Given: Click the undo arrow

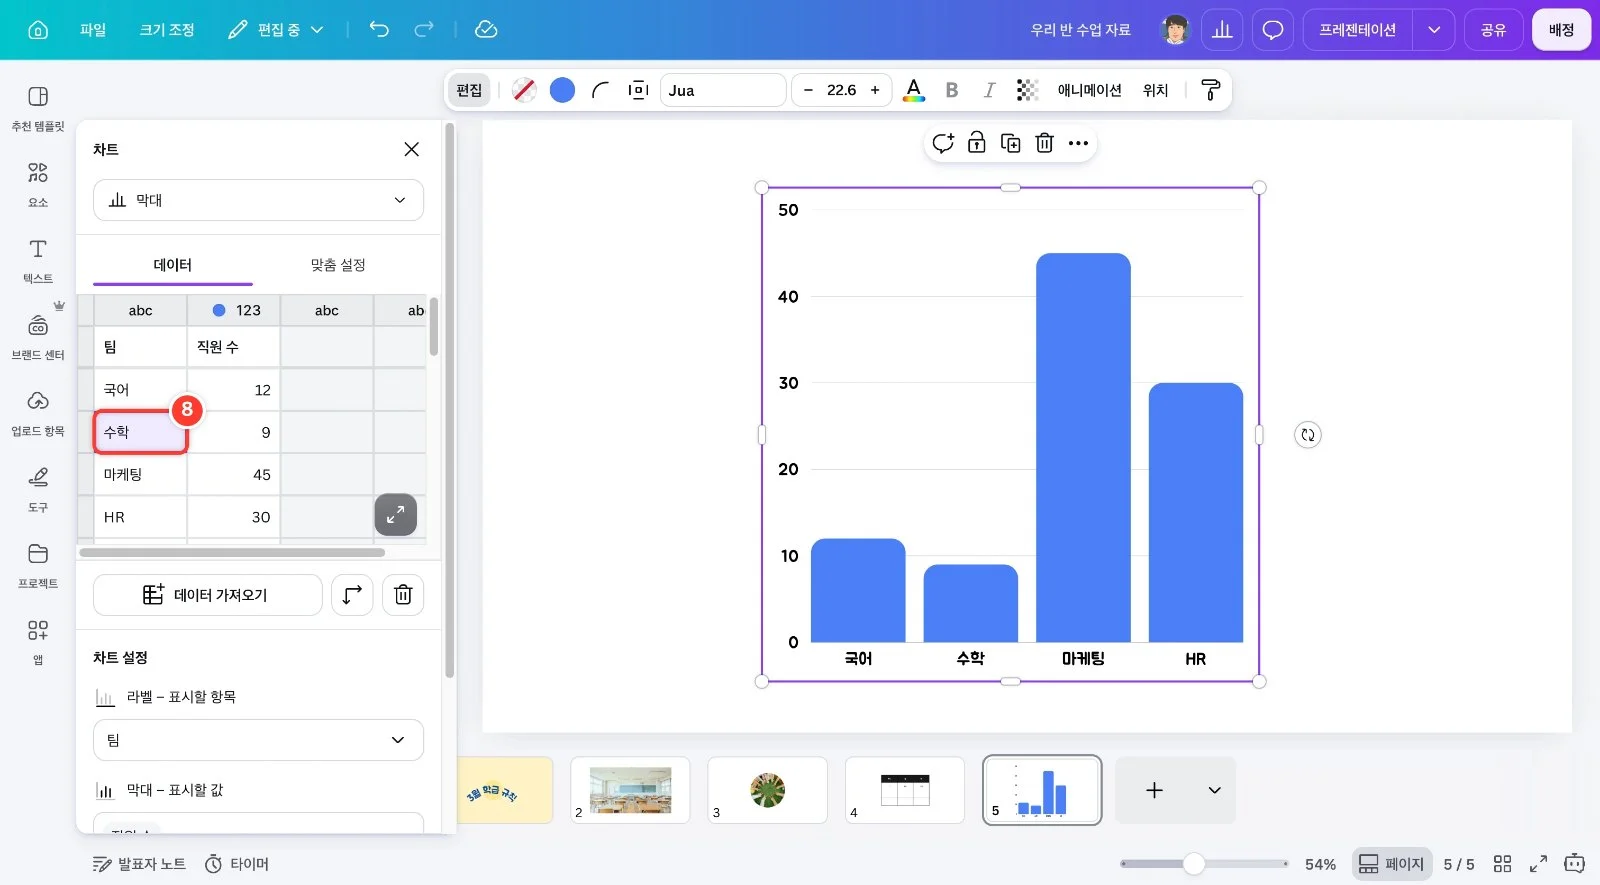Looking at the screenshot, I should click(x=379, y=30).
